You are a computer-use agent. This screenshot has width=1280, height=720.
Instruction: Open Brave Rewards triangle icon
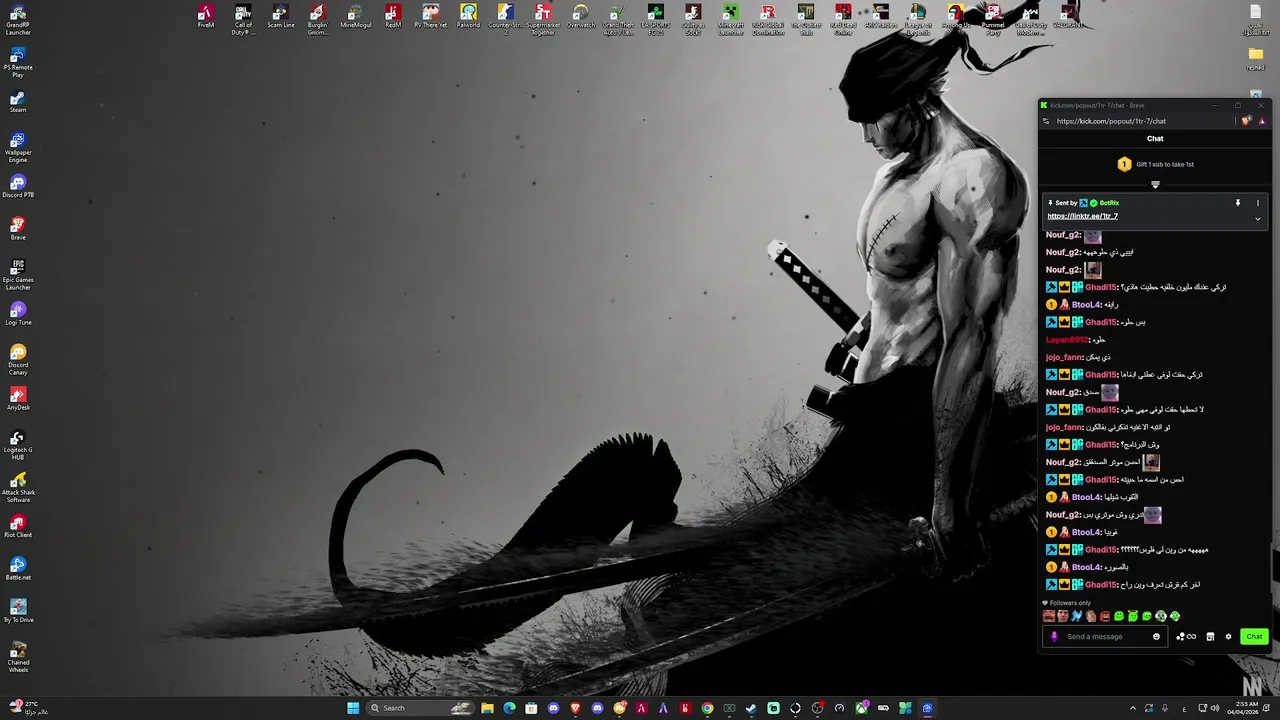pos(1262,121)
